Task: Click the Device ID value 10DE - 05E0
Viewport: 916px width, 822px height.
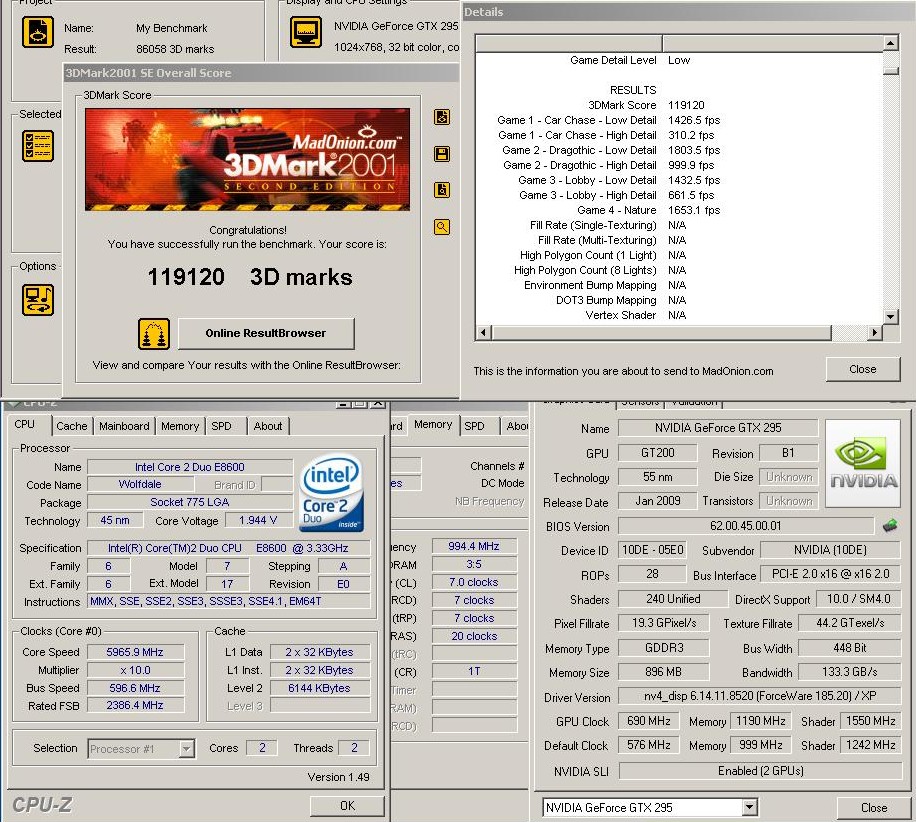Action: coord(653,550)
